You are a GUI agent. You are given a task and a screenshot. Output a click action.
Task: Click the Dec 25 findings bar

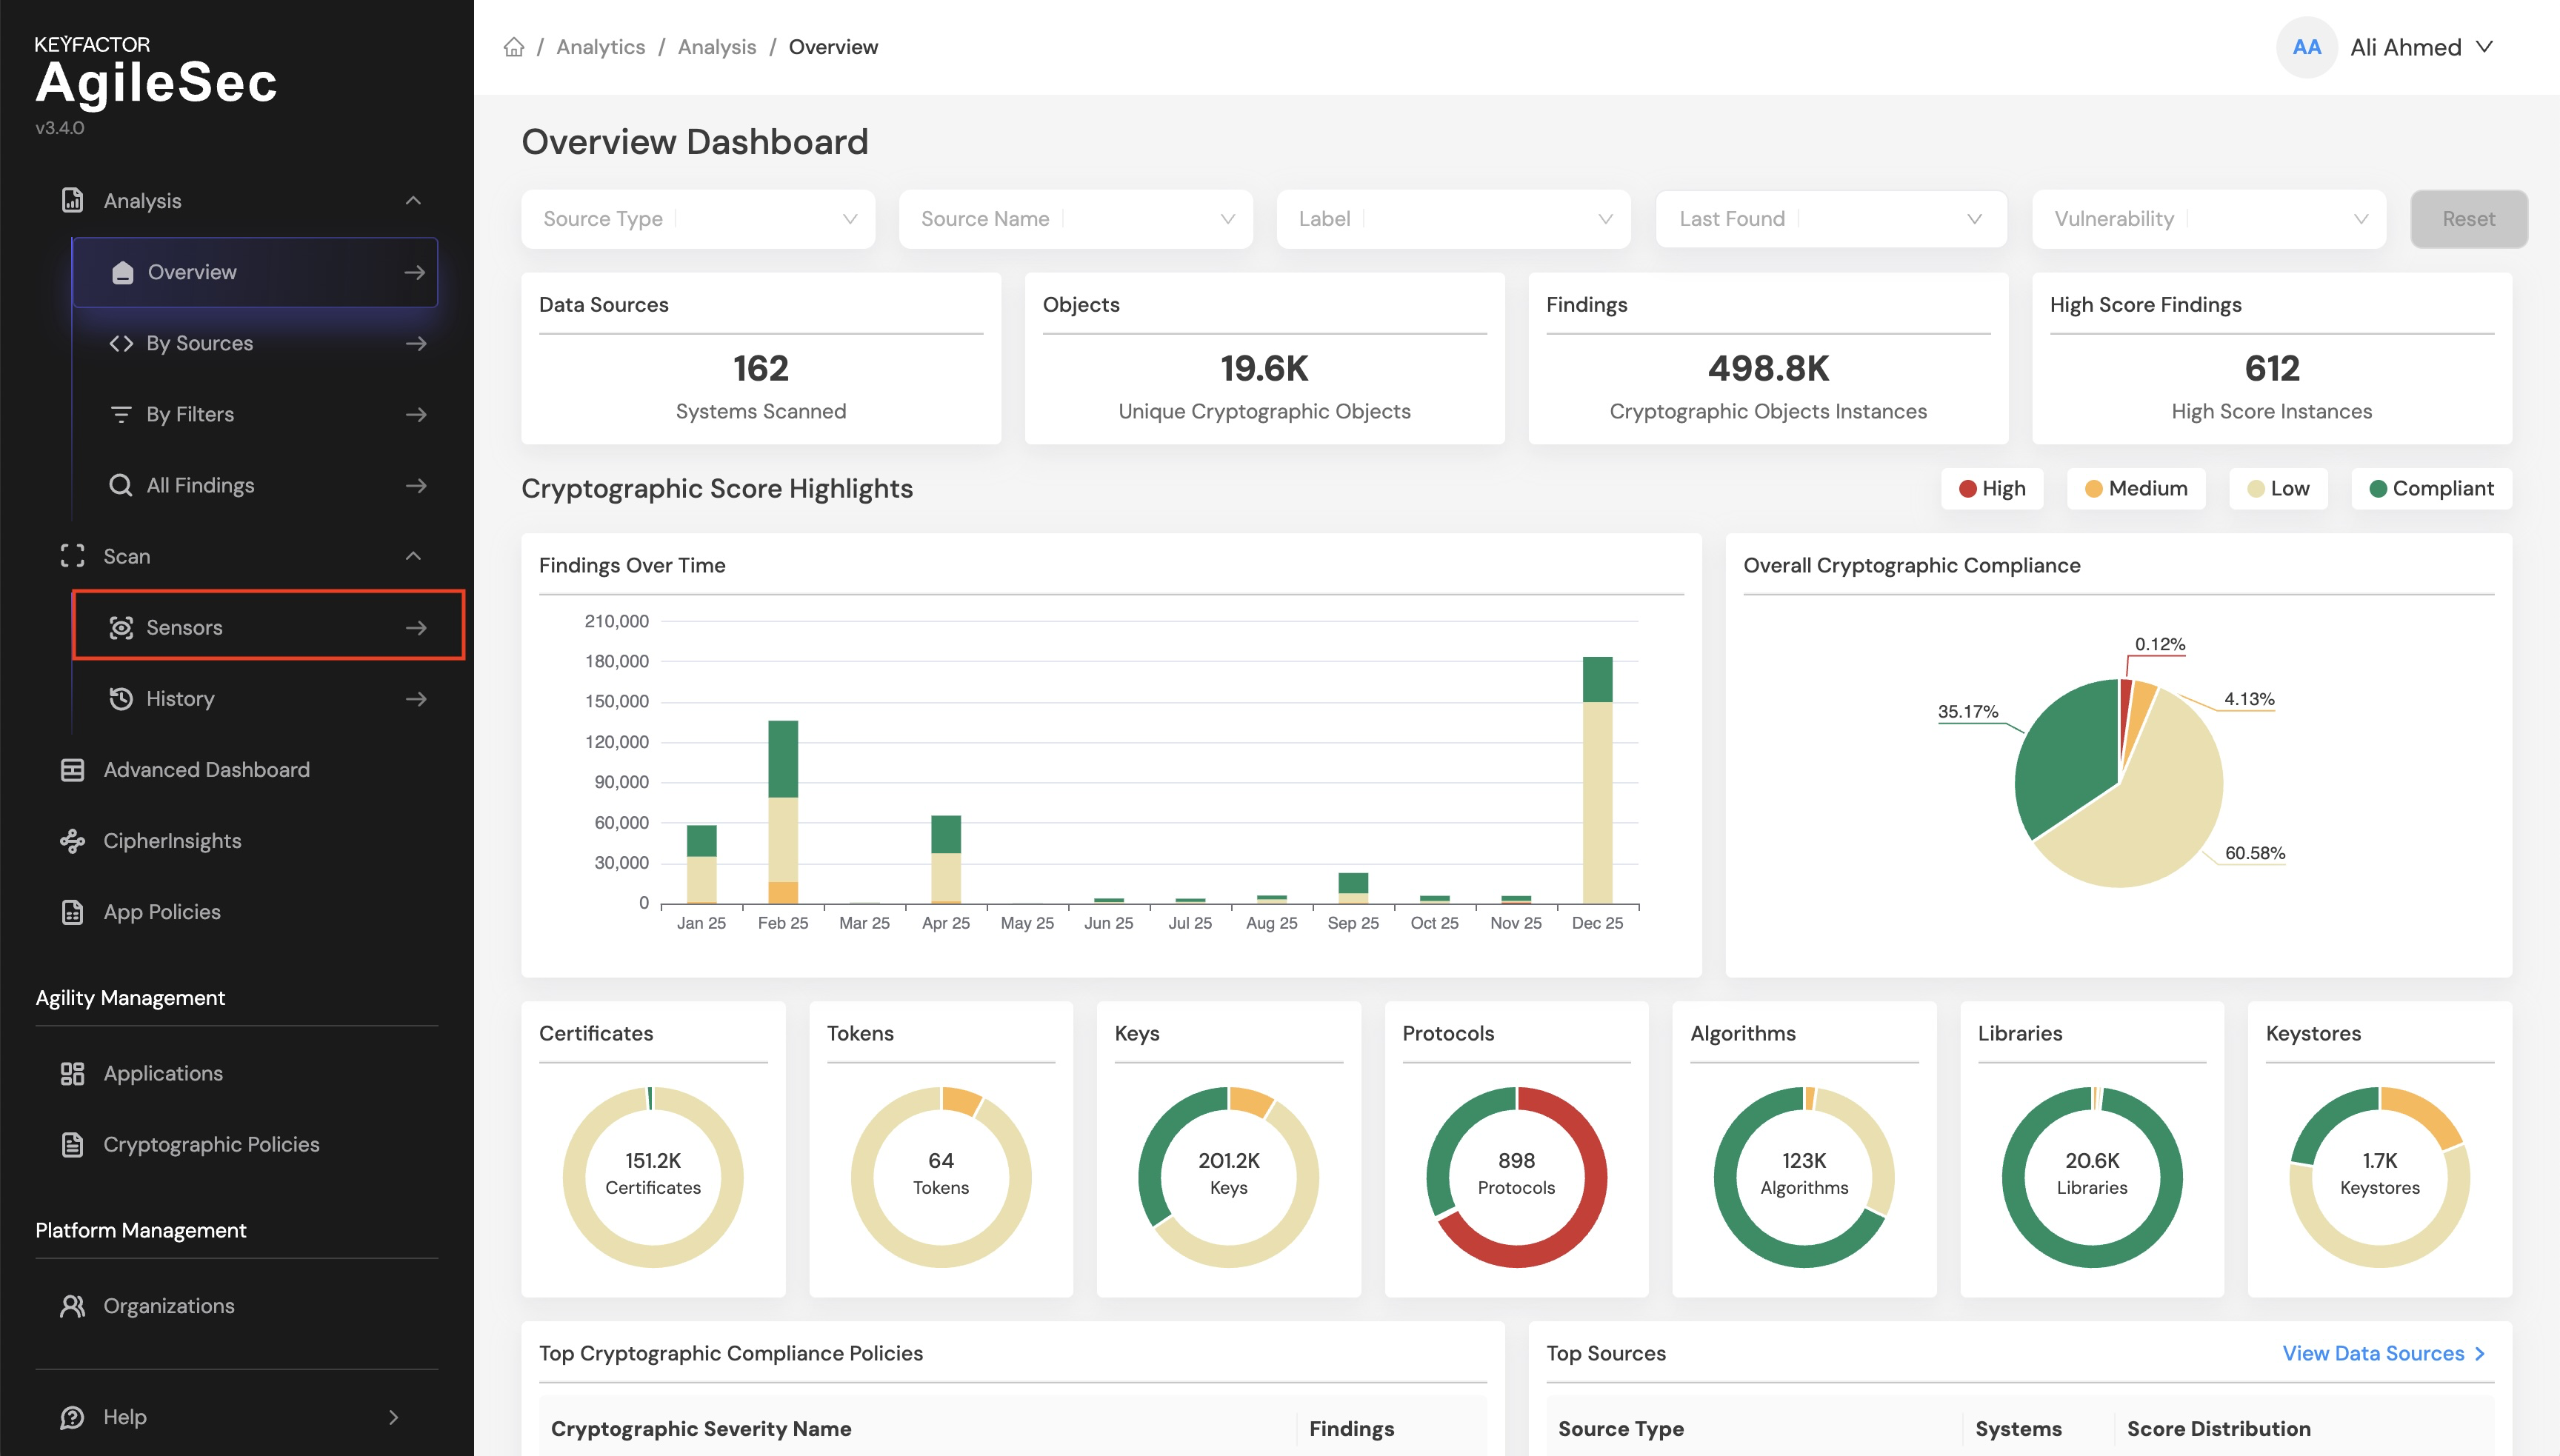pyautogui.click(x=1597, y=780)
